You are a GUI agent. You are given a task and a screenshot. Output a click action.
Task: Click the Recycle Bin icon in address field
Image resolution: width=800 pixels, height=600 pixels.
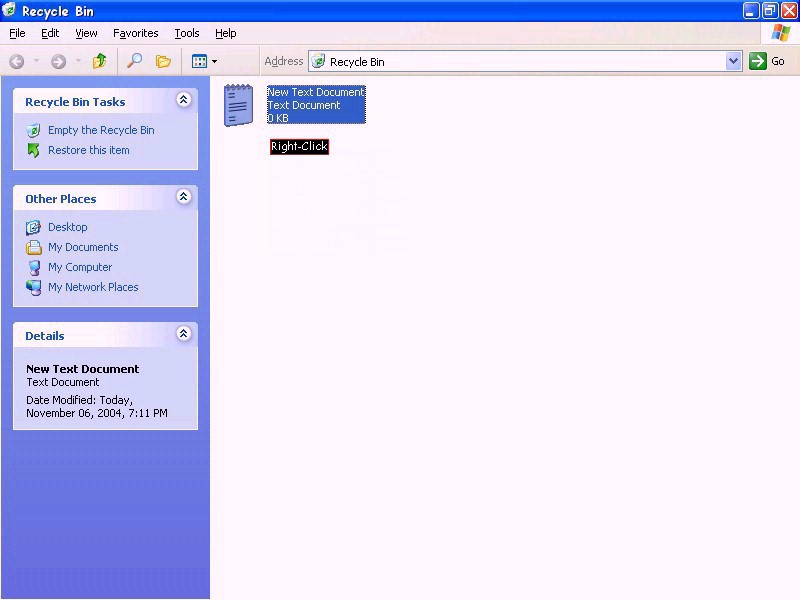click(x=318, y=61)
